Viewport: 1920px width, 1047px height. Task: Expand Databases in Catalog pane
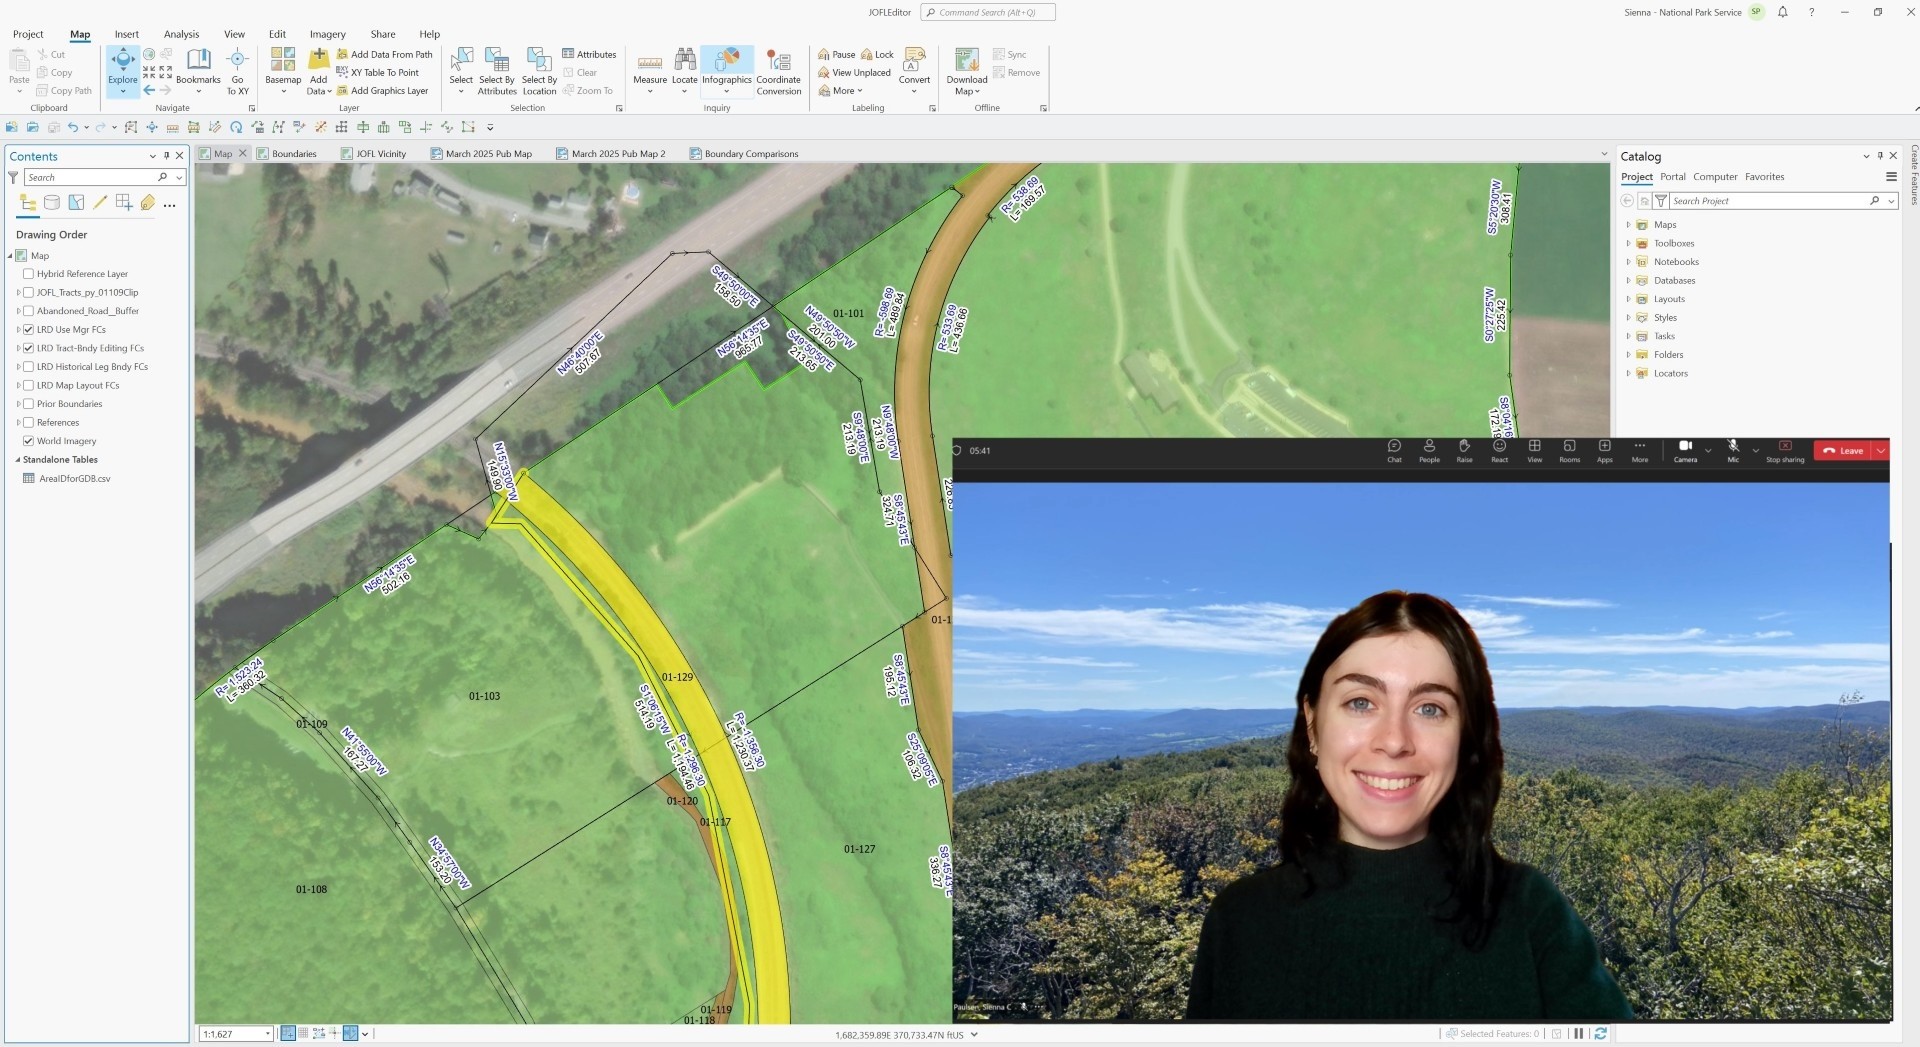[1628, 281]
